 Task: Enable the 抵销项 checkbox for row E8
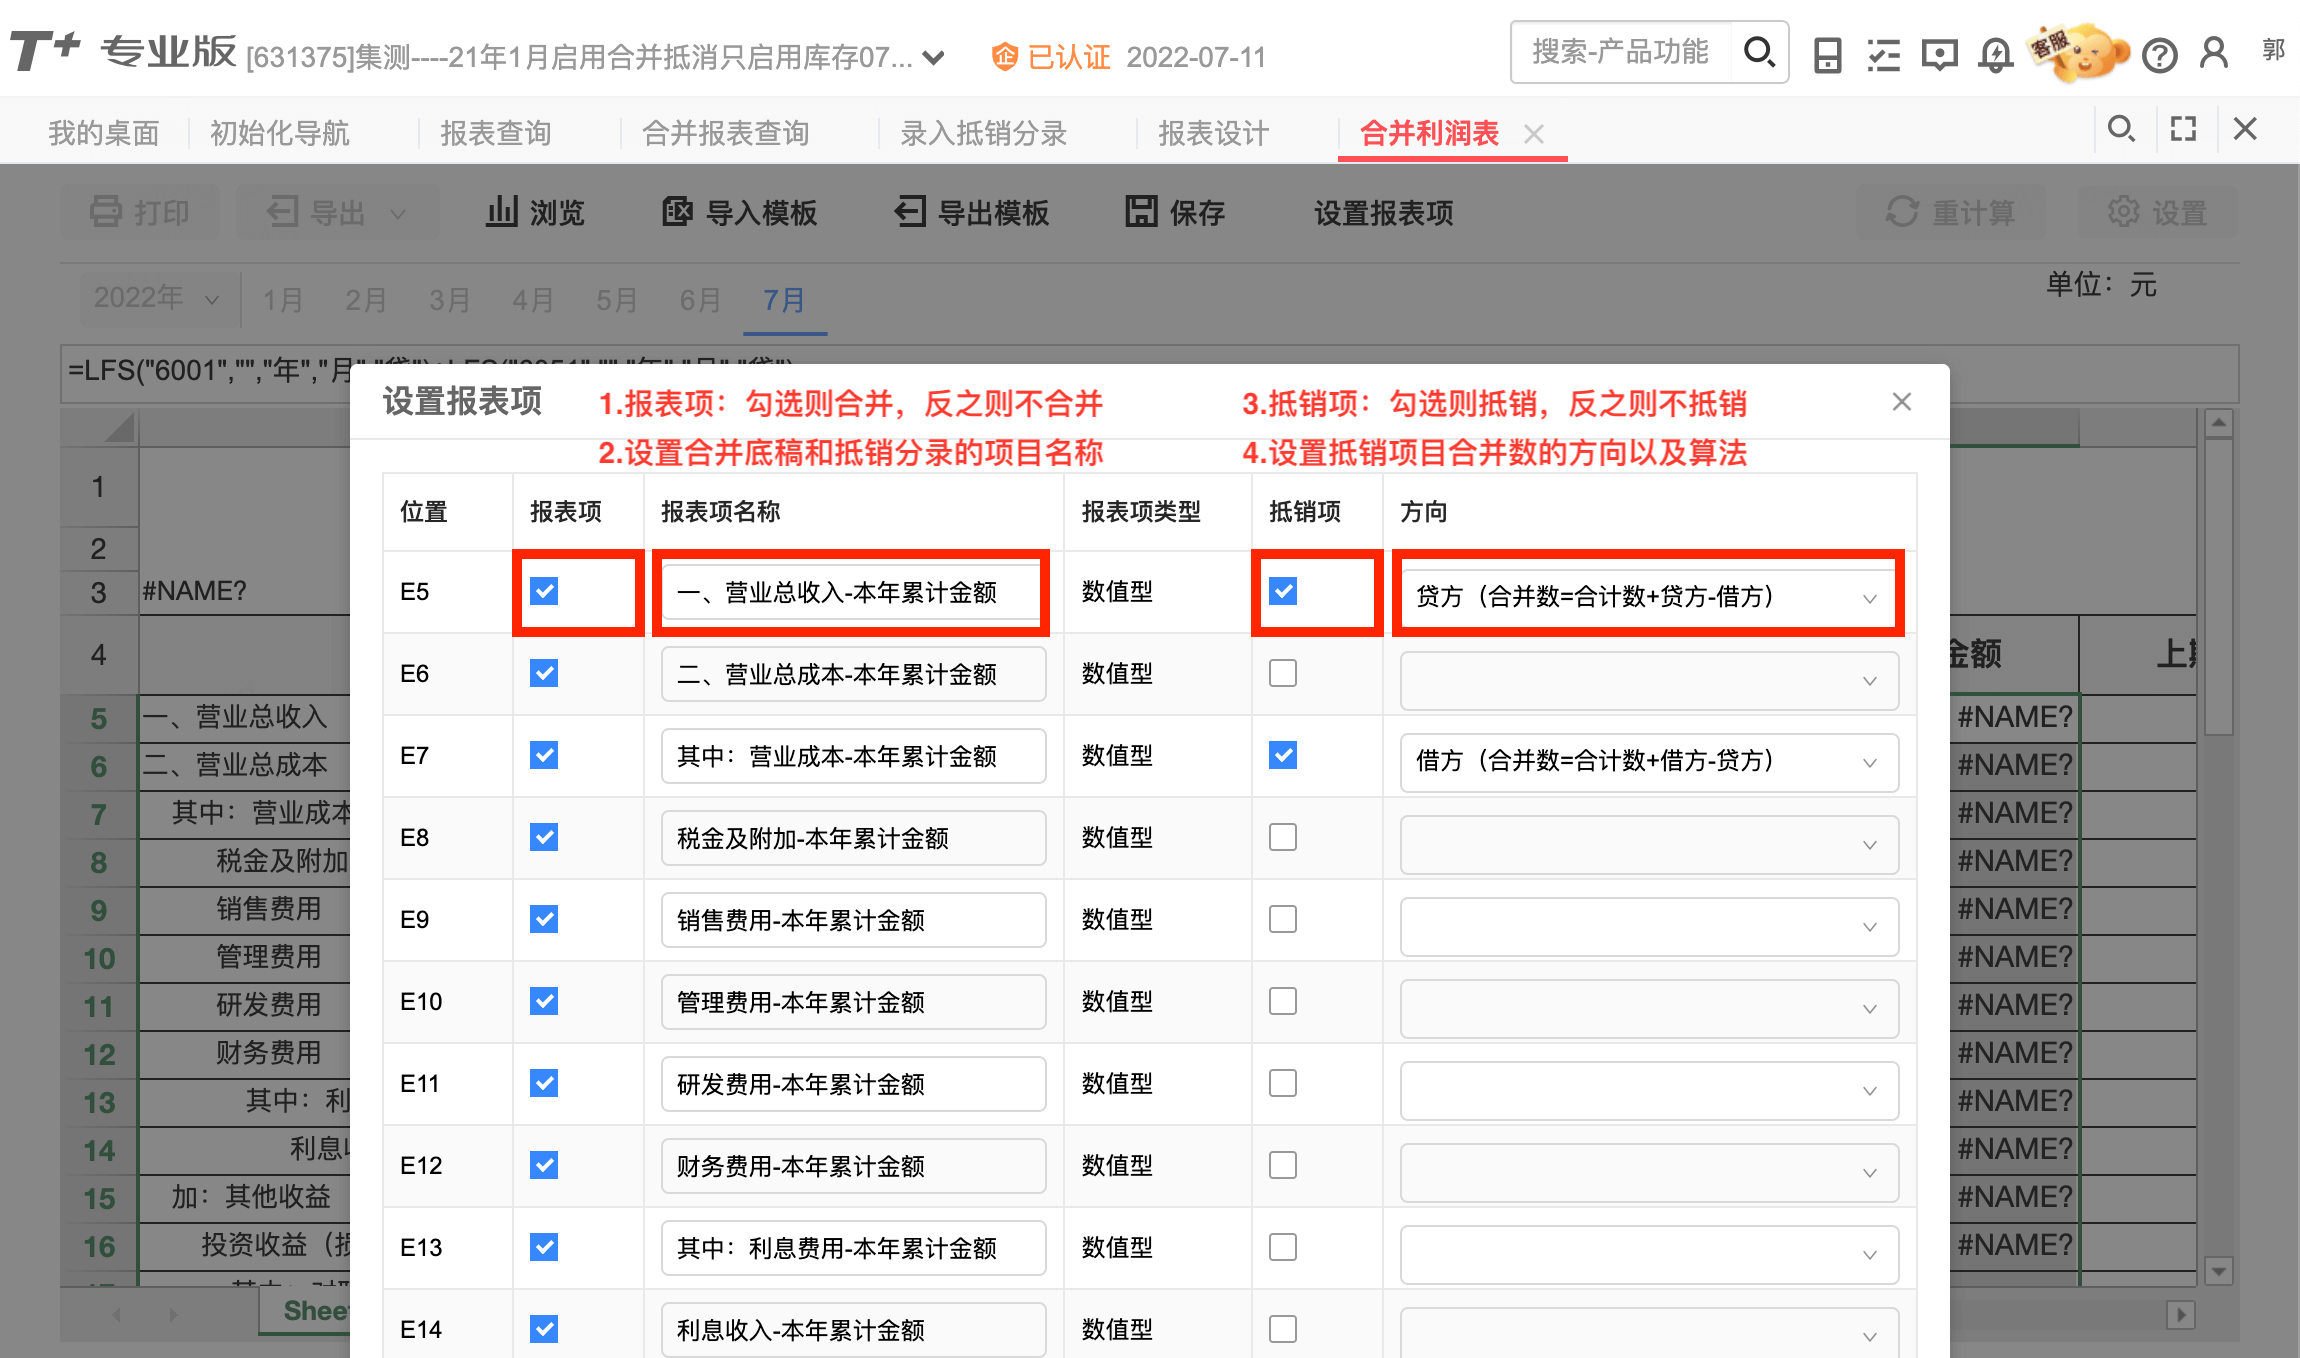1283,837
